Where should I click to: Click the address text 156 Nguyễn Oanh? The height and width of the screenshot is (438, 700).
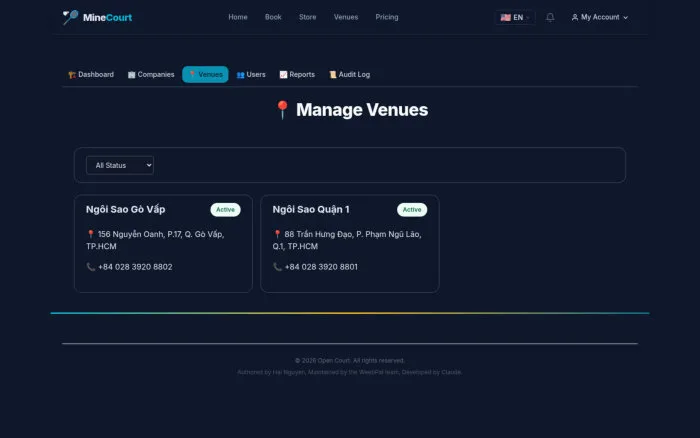tap(155, 240)
